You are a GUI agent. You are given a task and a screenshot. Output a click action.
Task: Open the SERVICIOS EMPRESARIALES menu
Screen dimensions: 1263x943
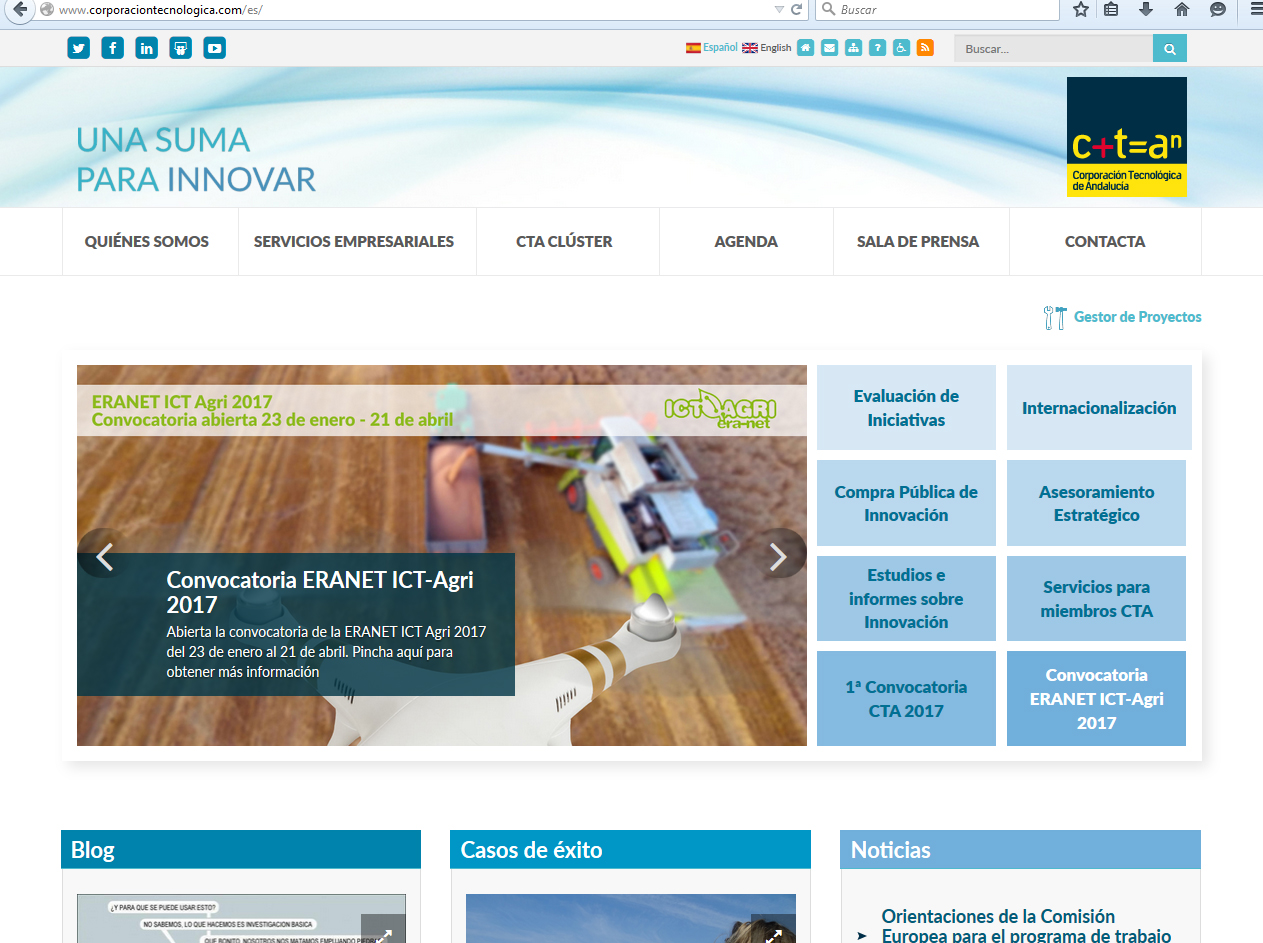(x=354, y=241)
